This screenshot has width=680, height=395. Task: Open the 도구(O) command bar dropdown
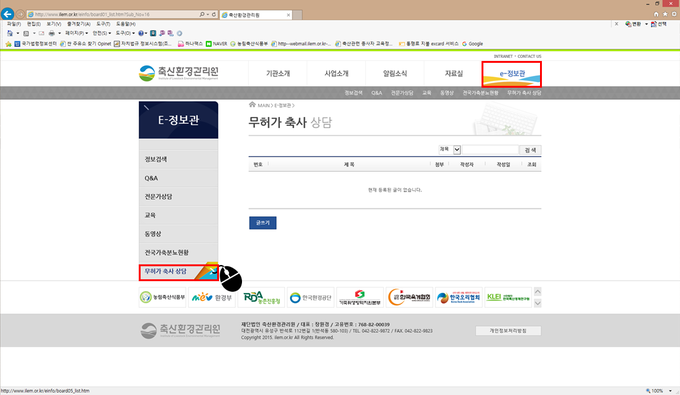coord(125,33)
